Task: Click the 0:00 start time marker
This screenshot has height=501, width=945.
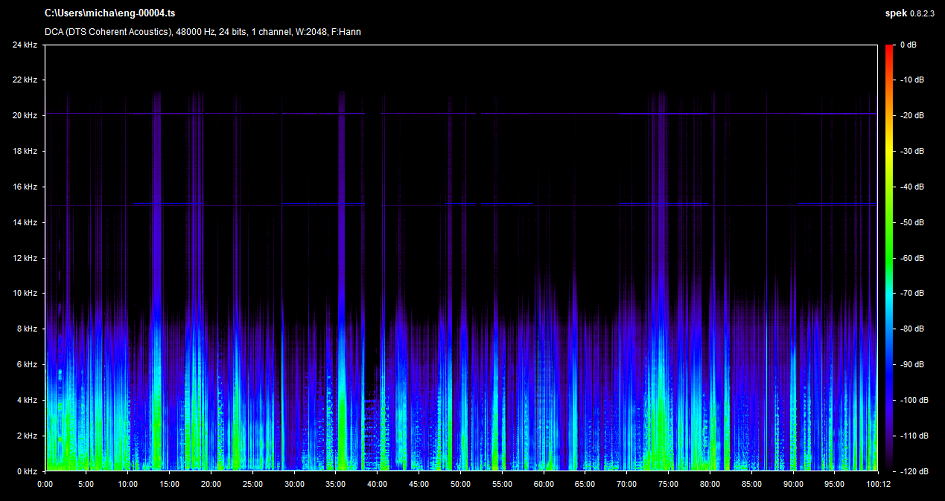Action: 45,483
